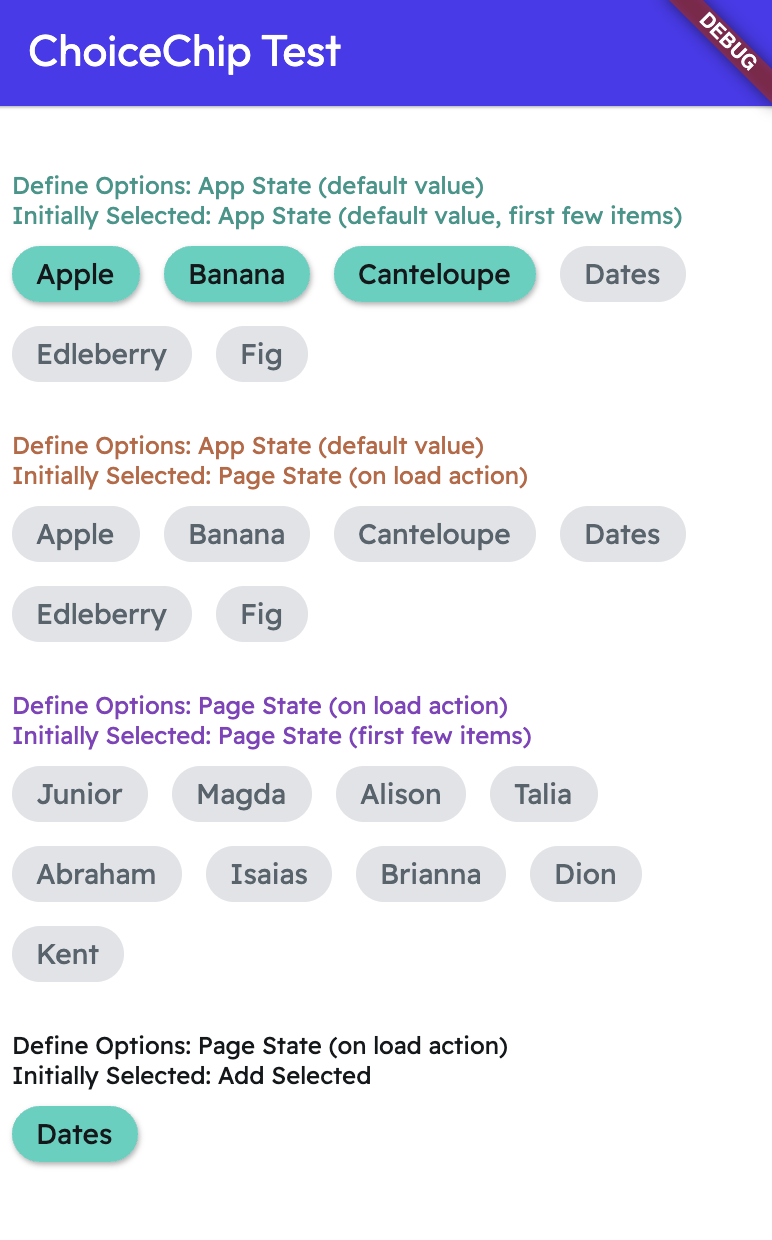Screen dimensions: 772x1240
Task: Deselect the Banana chip in the first section
Action: coord(237,274)
